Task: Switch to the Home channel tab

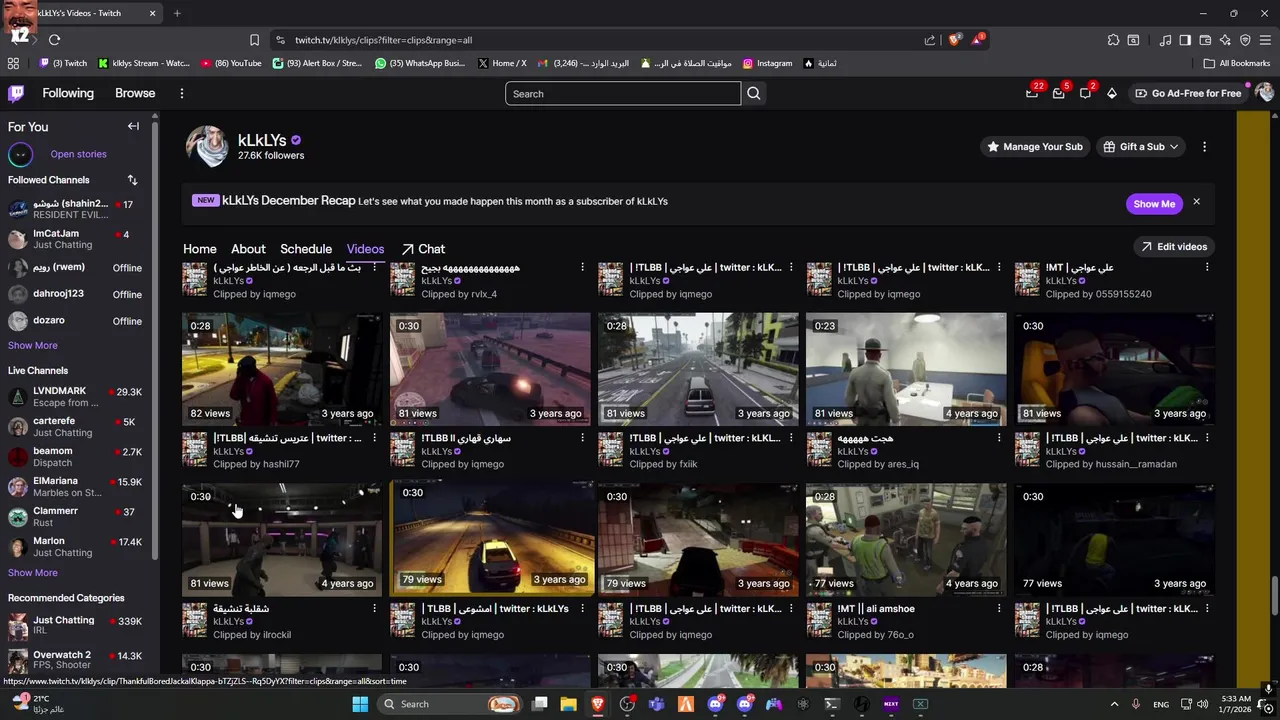Action: pyautogui.click(x=199, y=249)
